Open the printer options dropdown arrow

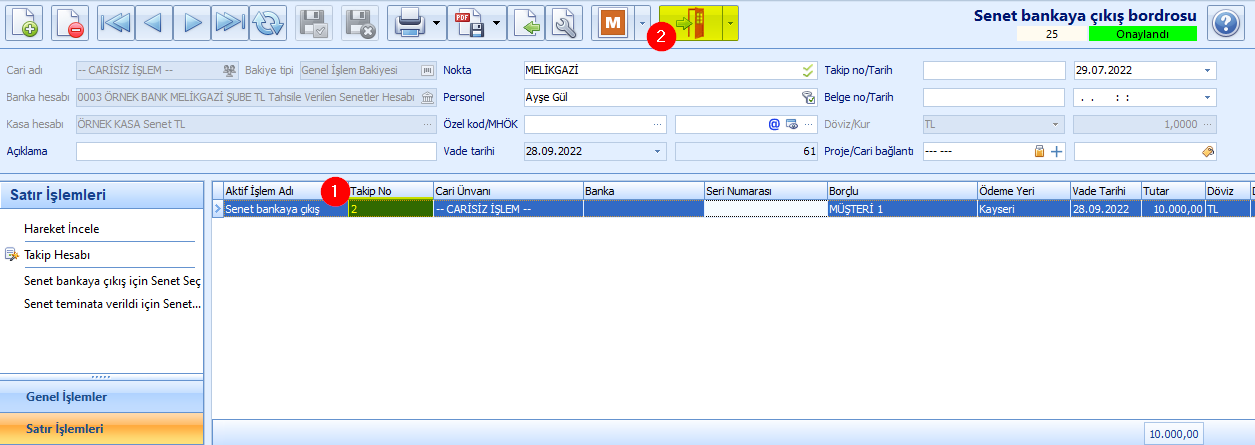(437, 22)
